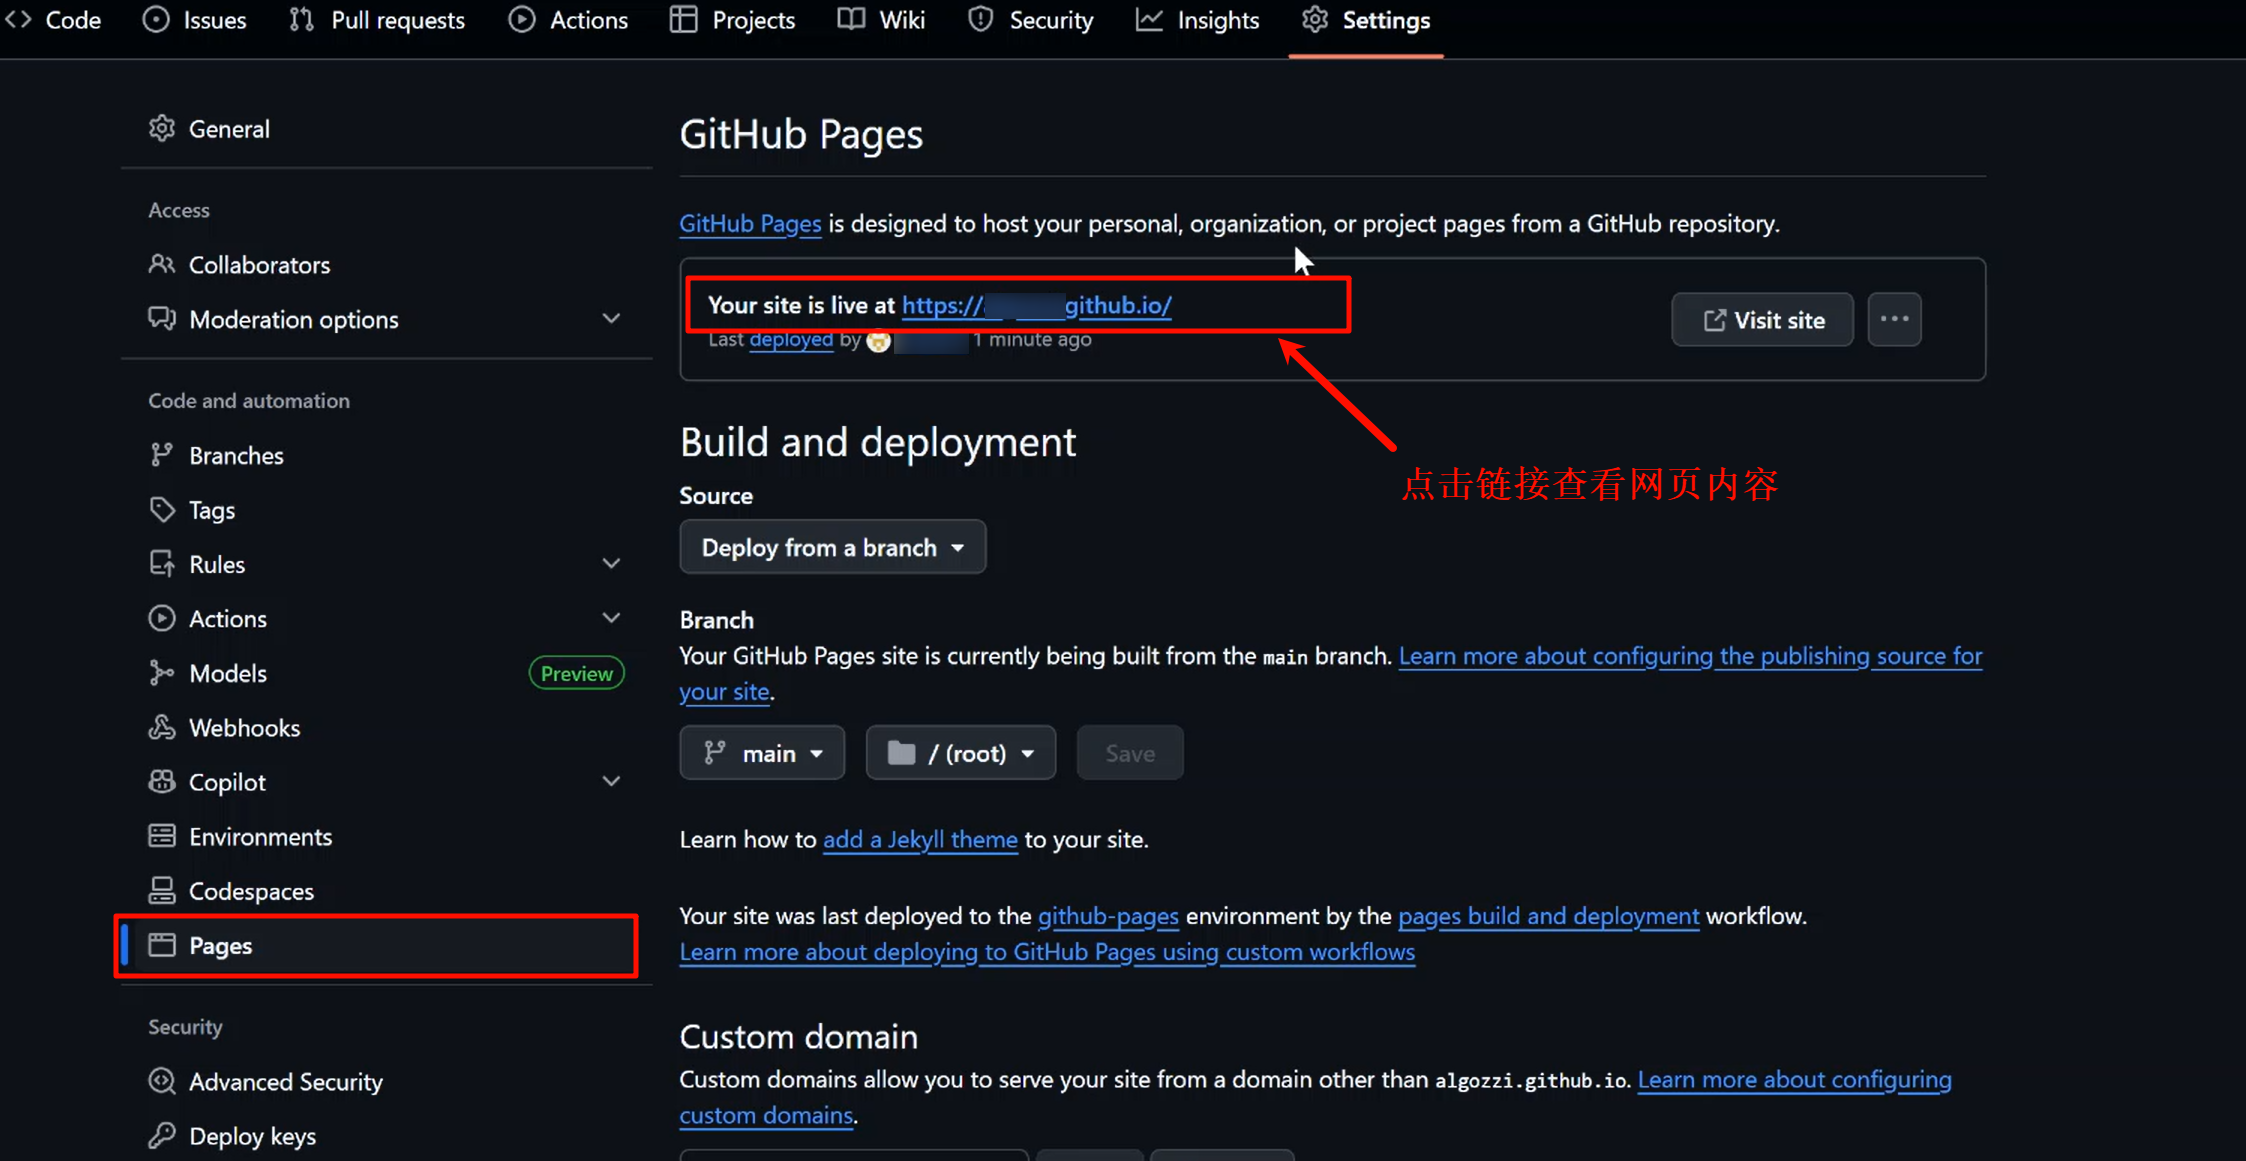Click the Save button for branch
This screenshot has height=1161, width=2246.
point(1130,753)
